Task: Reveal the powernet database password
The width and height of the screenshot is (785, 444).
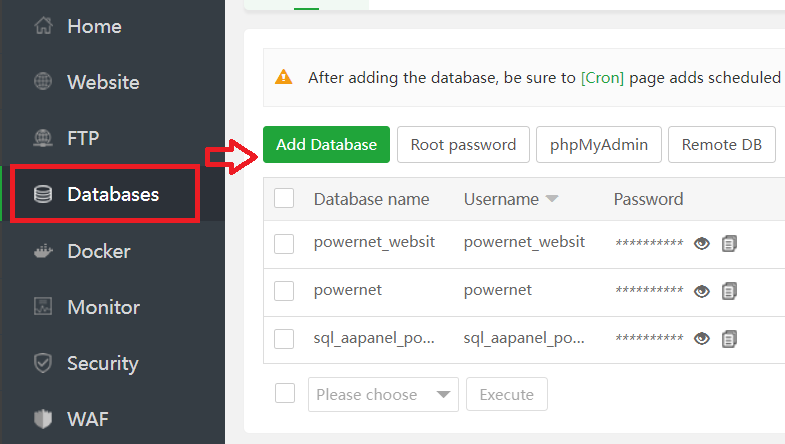Action: [702, 291]
